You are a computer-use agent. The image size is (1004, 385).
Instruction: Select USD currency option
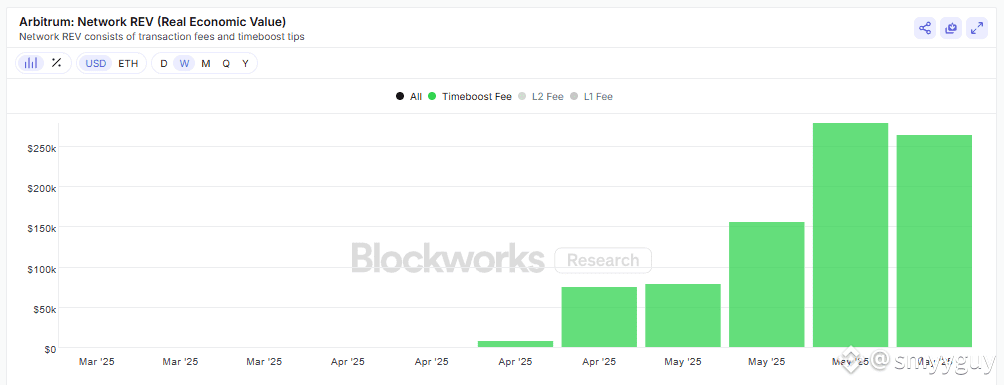coord(96,63)
